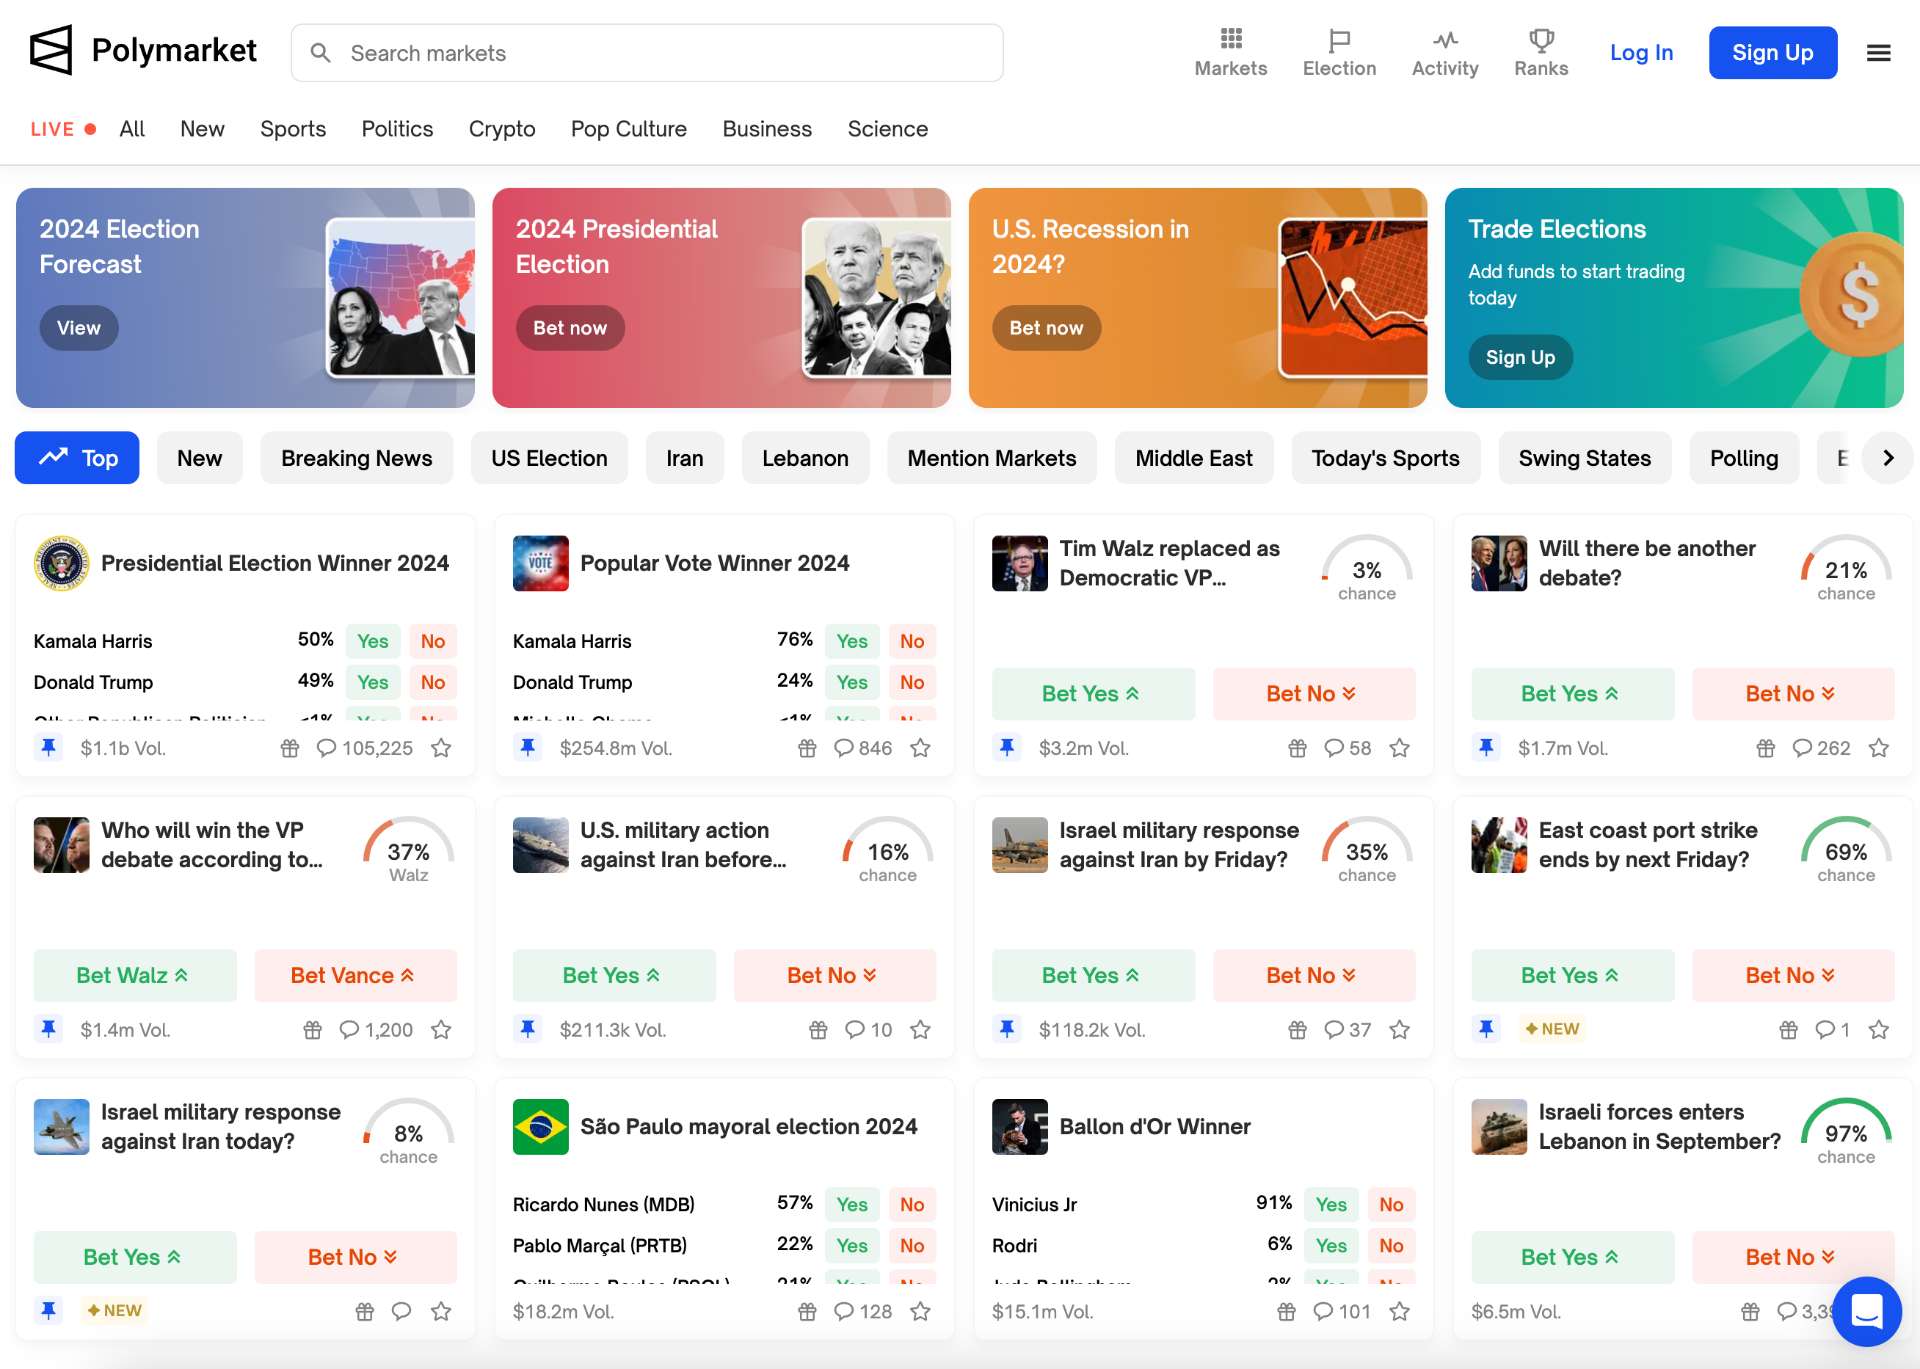Open gift icon on Ballon d'Or Winner card

[1286, 1311]
